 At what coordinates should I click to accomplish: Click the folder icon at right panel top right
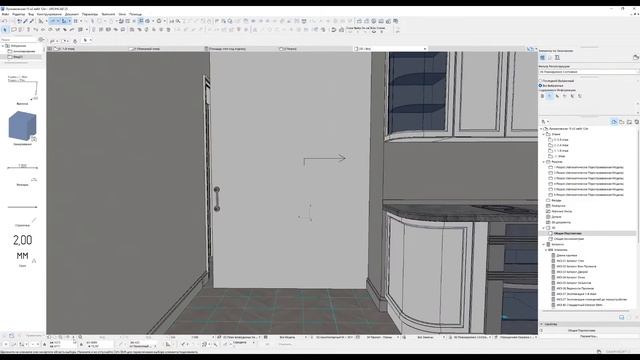click(x=636, y=58)
